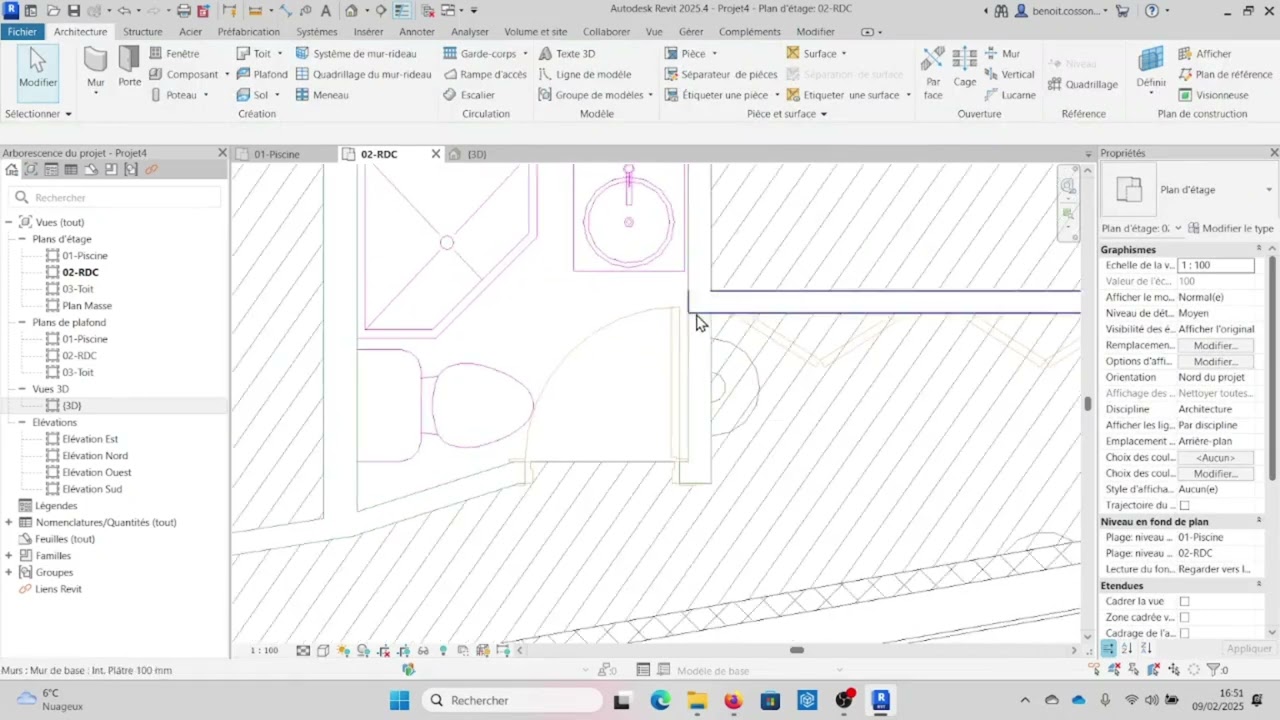Choose the Fenêtre window tool
Screen dimensions: 1280x720
[174, 53]
